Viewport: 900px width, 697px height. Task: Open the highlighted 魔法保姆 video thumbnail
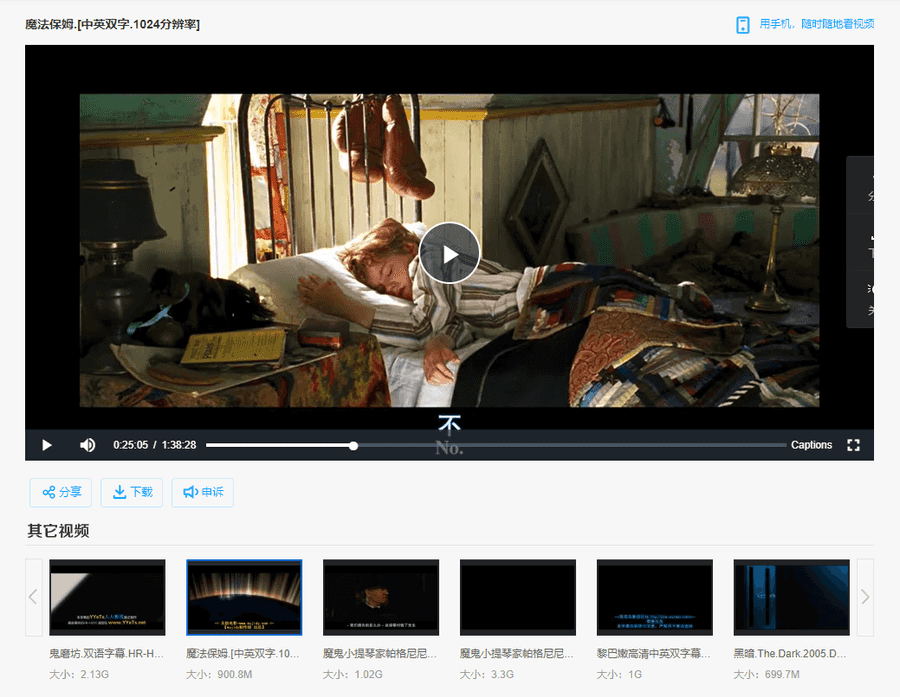tap(244, 597)
